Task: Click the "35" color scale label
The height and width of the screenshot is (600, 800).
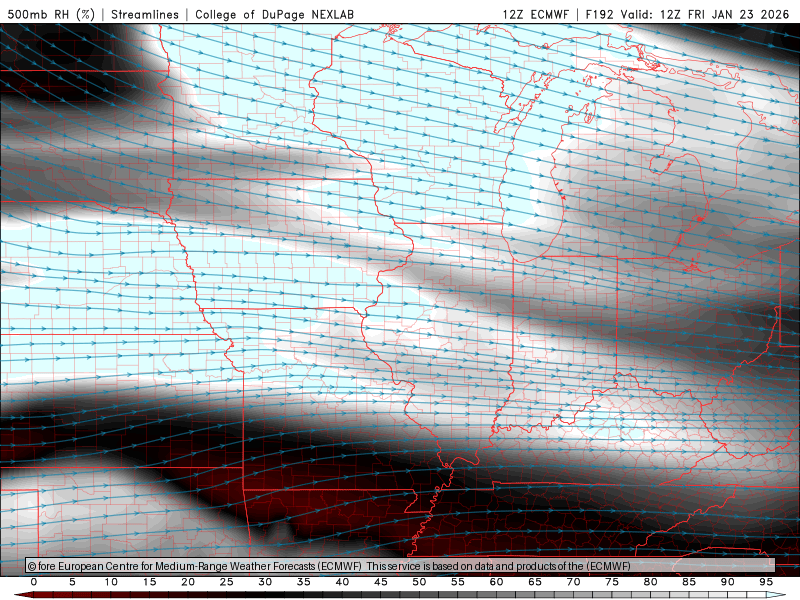Action: 304,582
